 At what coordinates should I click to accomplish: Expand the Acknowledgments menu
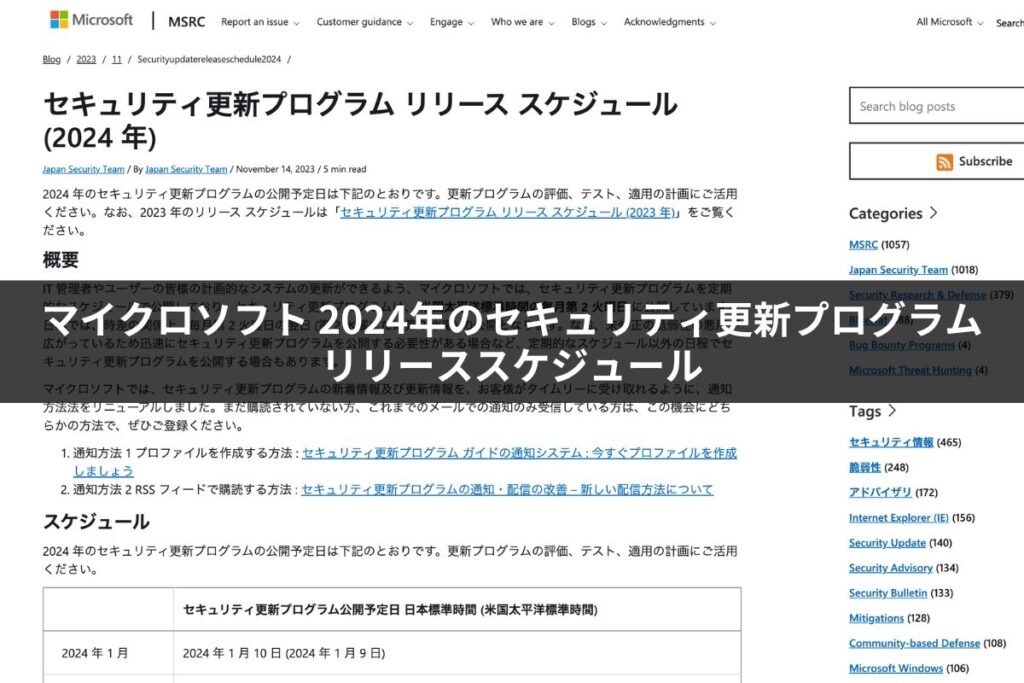tap(669, 22)
